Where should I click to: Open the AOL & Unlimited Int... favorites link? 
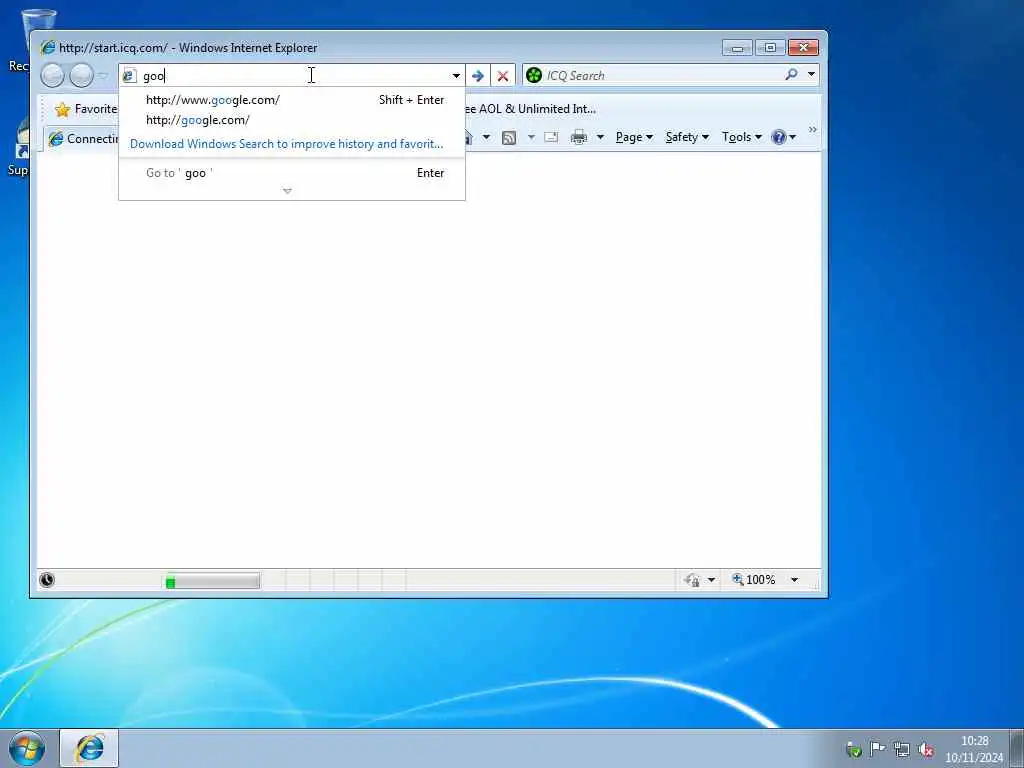(x=530, y=109)
